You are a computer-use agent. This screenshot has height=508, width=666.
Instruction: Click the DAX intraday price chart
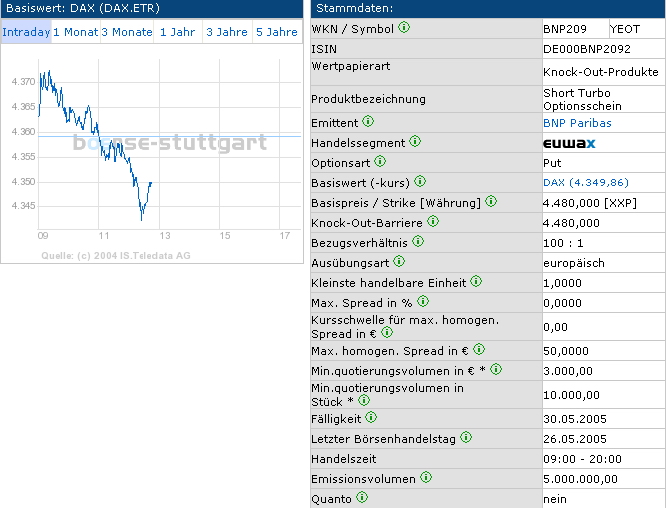[152, 151]
